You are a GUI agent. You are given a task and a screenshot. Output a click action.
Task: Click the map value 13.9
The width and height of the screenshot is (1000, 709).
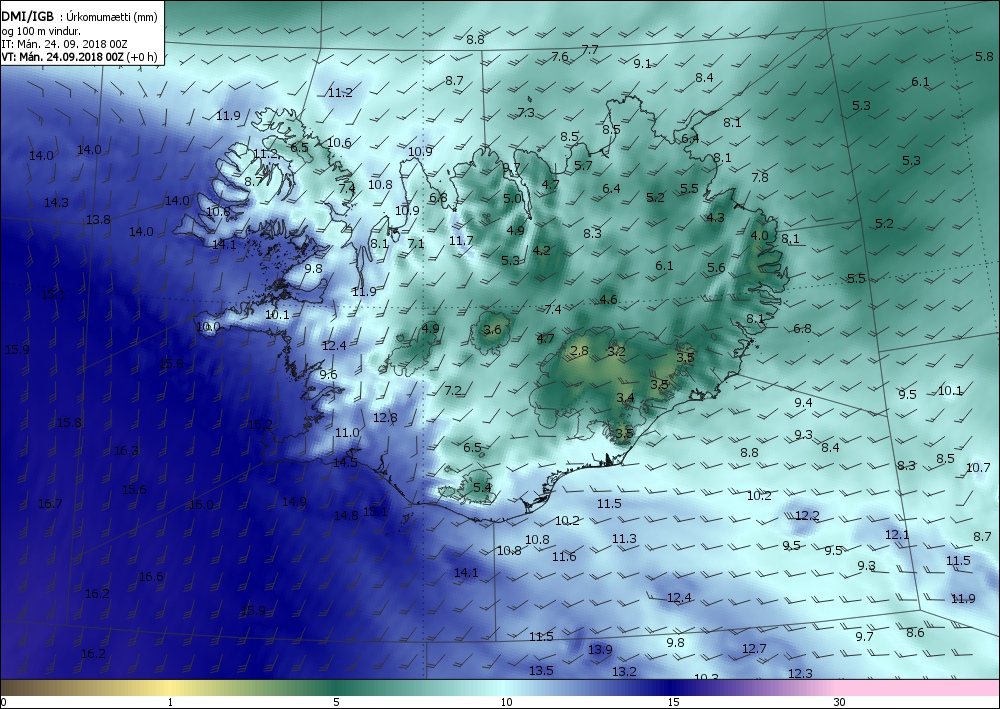tap(600, 649)
